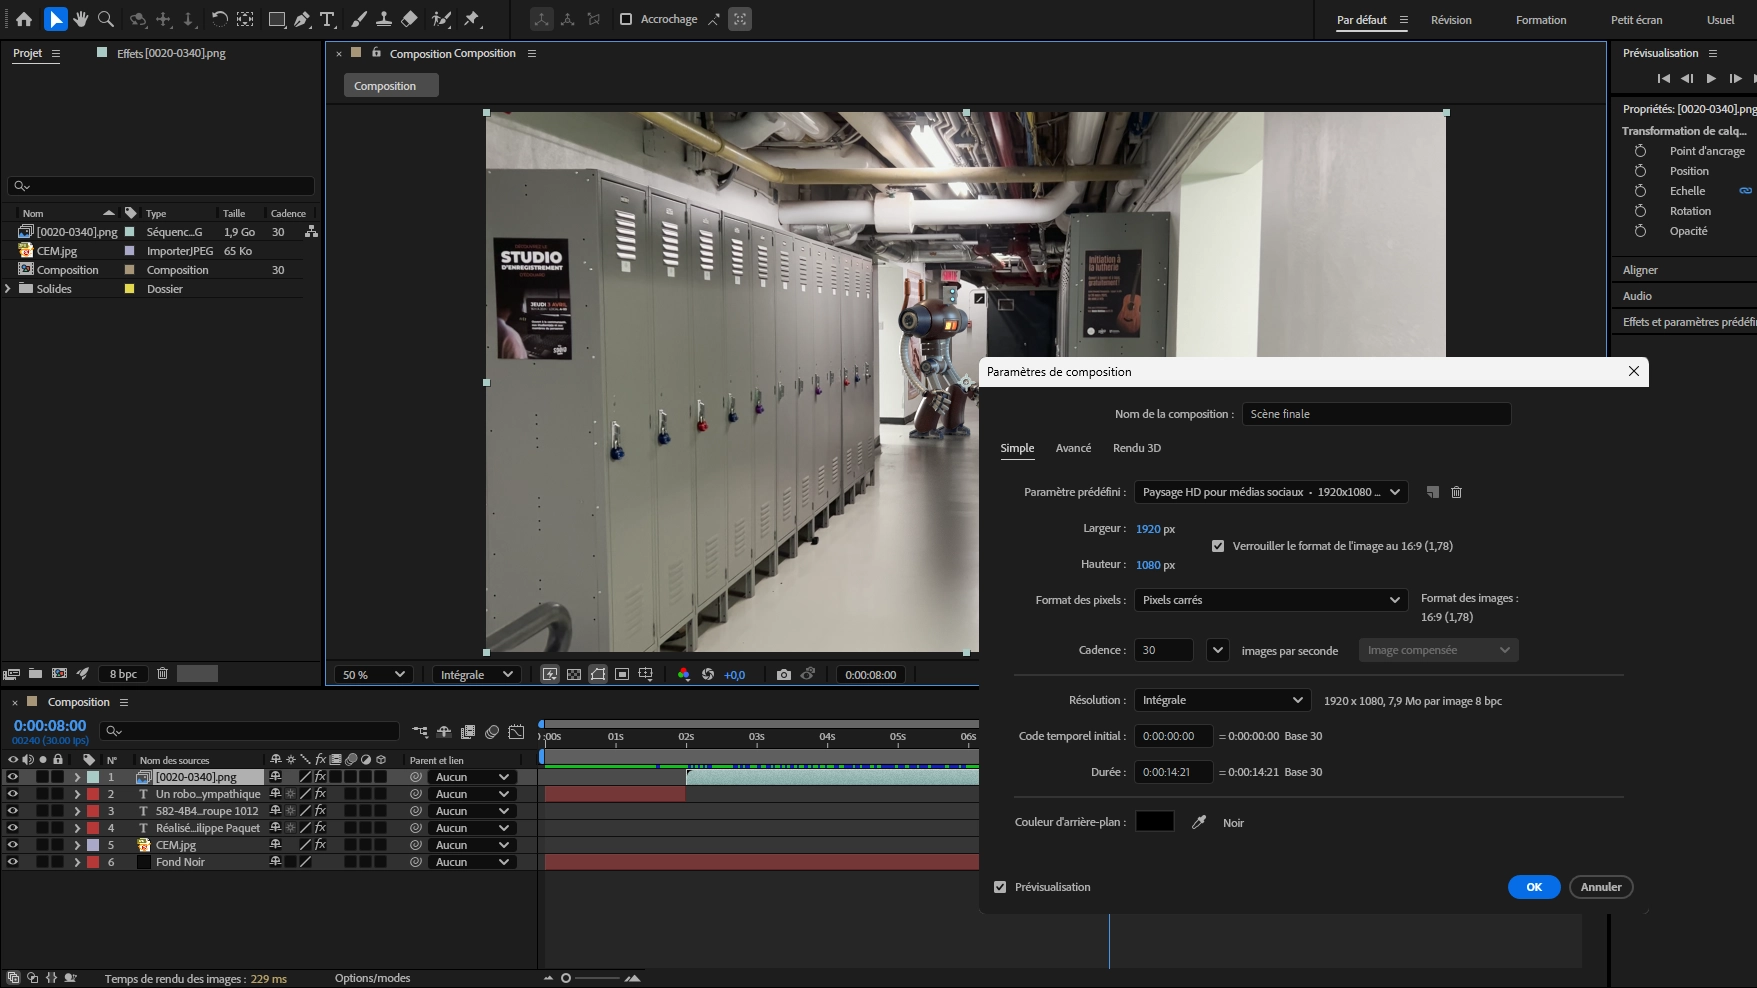Uncheck Verrouiller le format de l'image 16:9
Viewport: 1757px width, 988px height.
(1218, 546)
